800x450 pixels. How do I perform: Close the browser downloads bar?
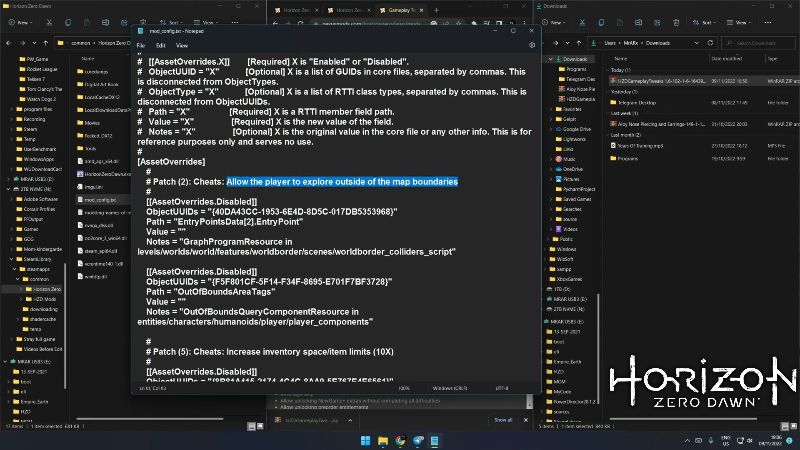526,420
